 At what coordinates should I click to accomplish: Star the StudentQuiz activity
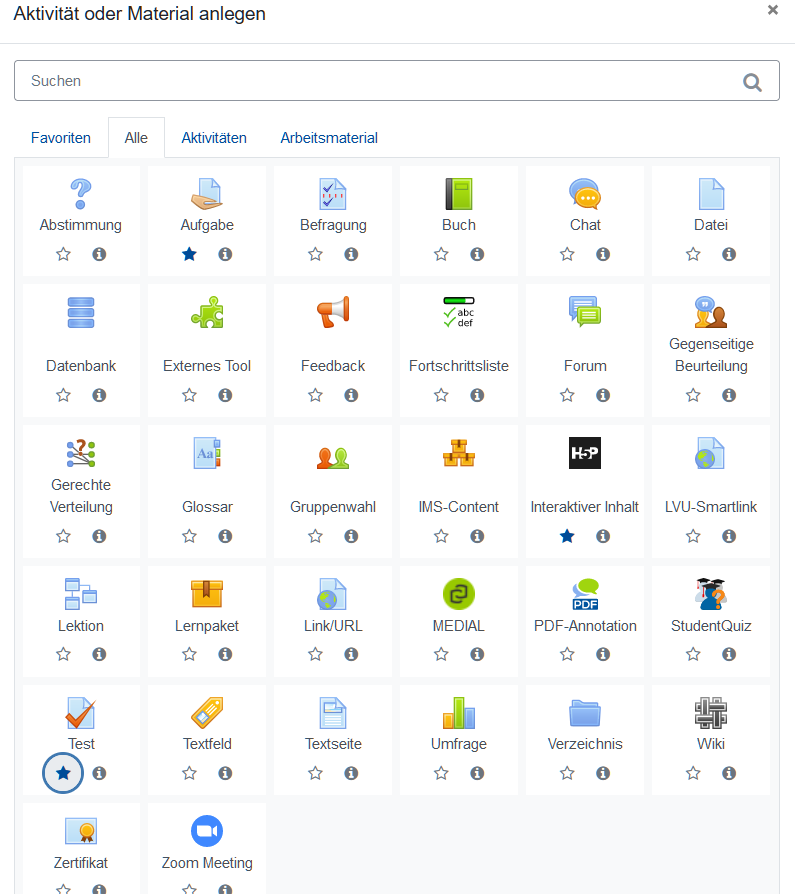(x=693, y=654)
